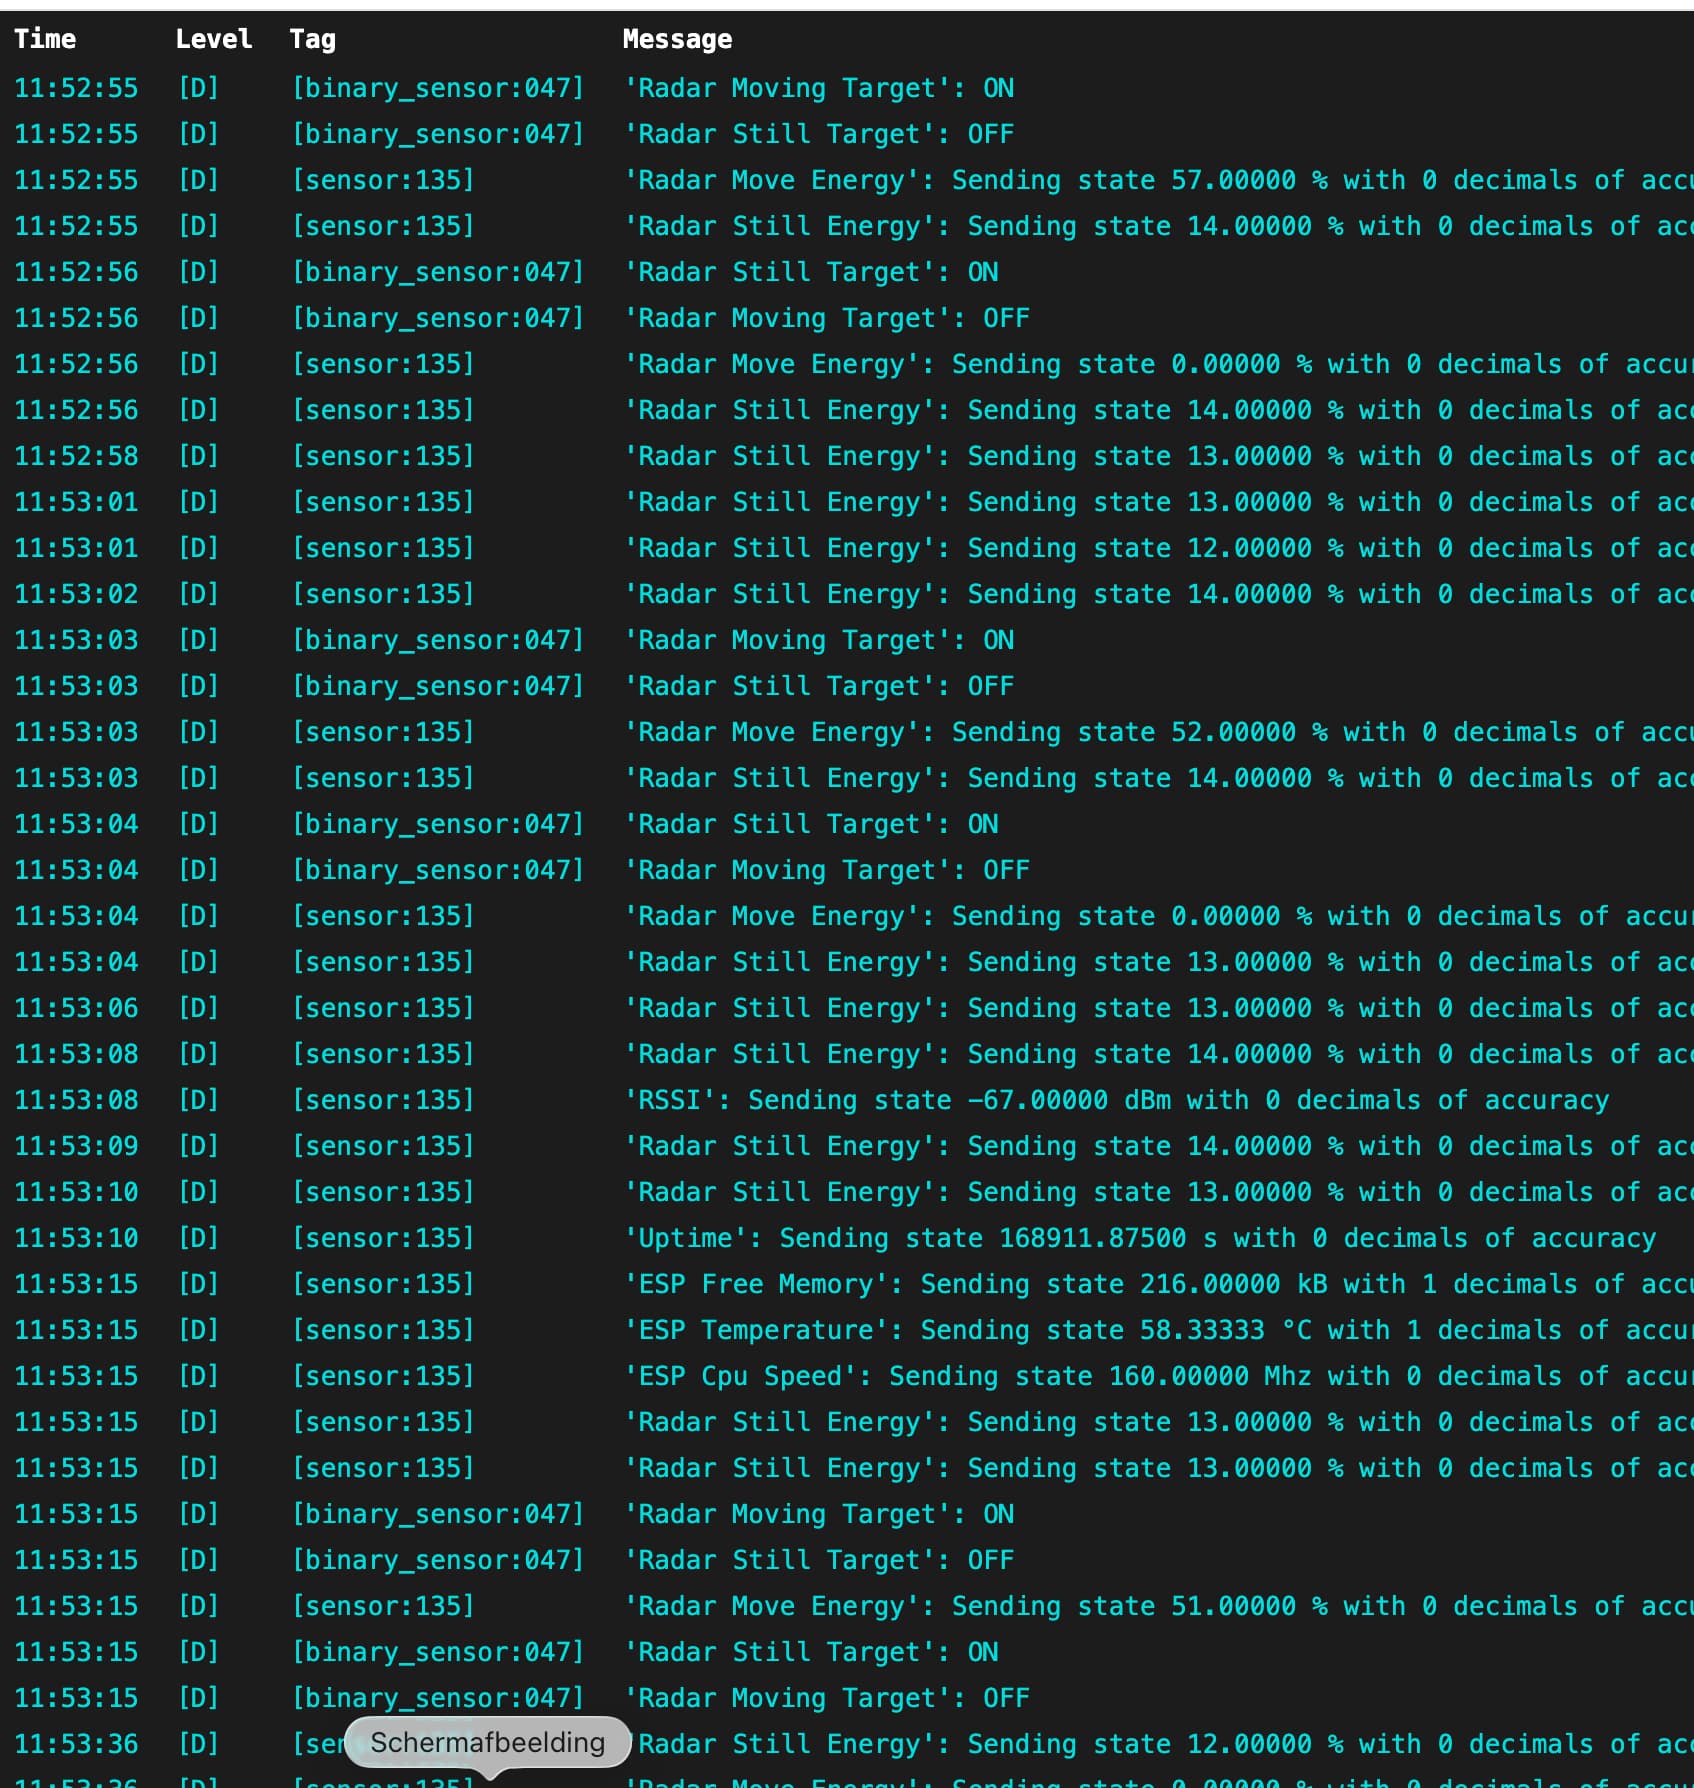The image size is (1694, 1788).
Task: Select 11:53:08 Radar Still Energy 14.00000 % message
Action: [x=1158, y=1054]
